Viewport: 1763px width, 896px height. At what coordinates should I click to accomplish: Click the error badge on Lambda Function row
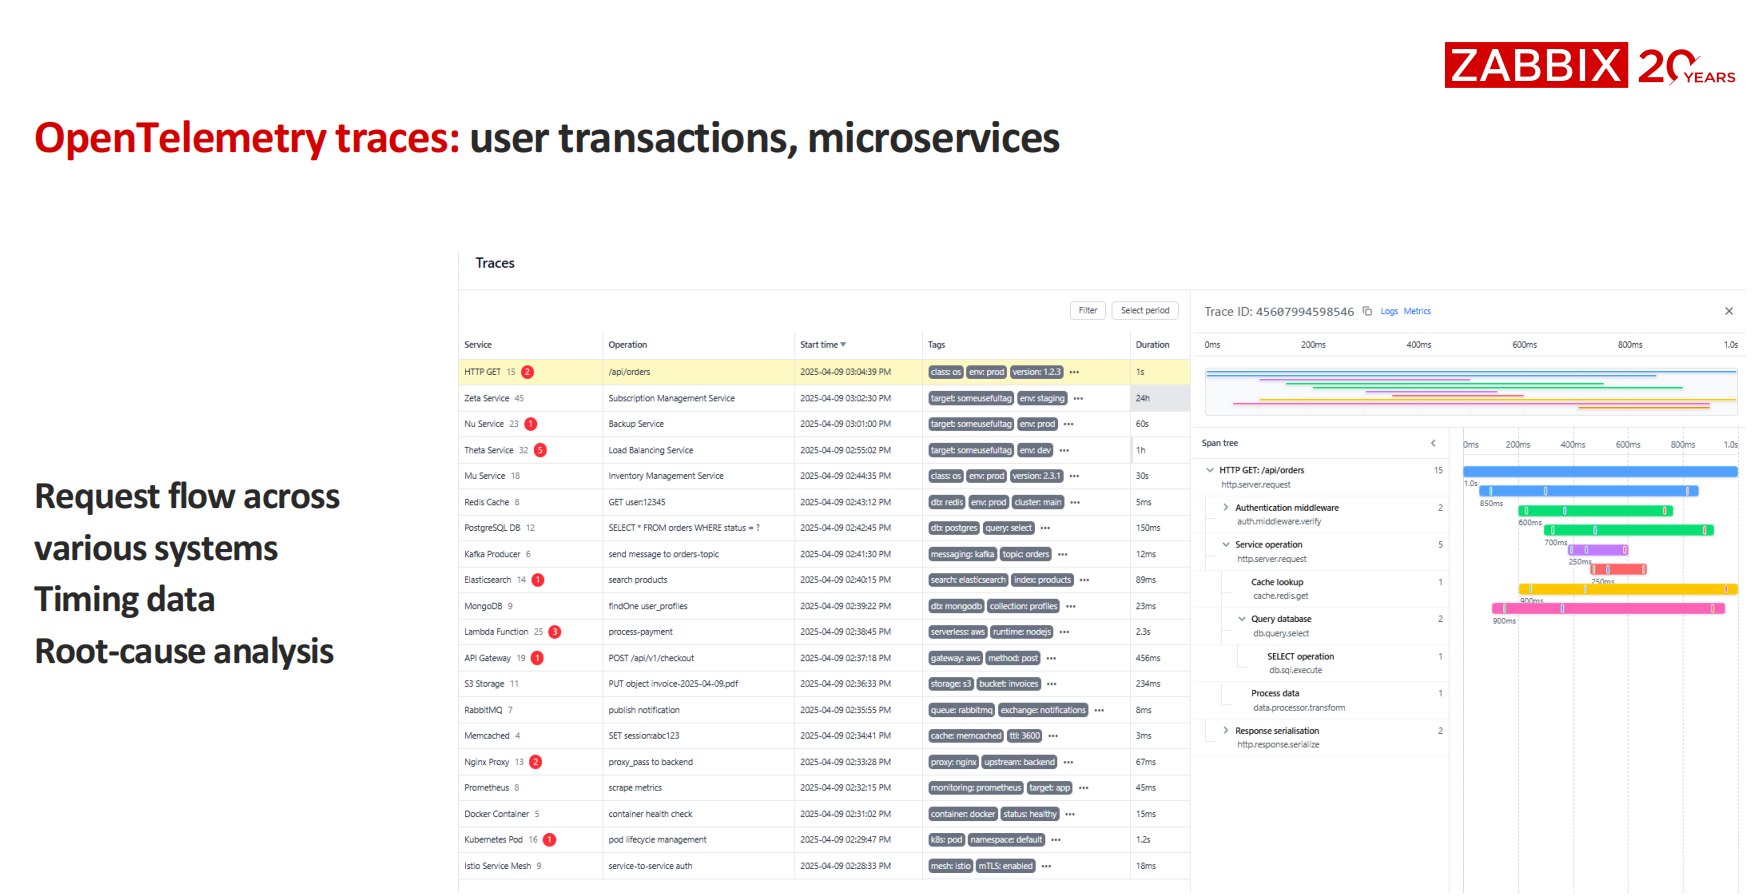click(555, 632)
